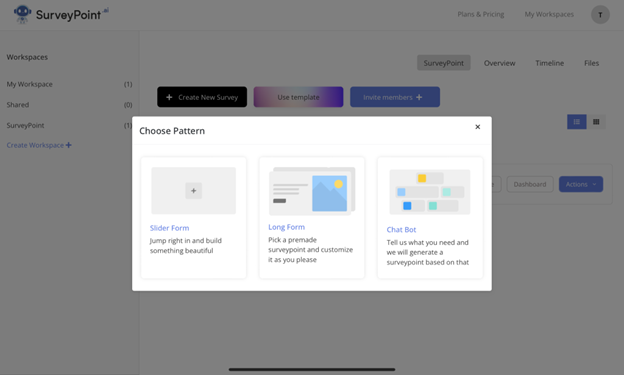Click Create Workspace link
The height and width of the screenshot is (375, 624).
point(39,145)
